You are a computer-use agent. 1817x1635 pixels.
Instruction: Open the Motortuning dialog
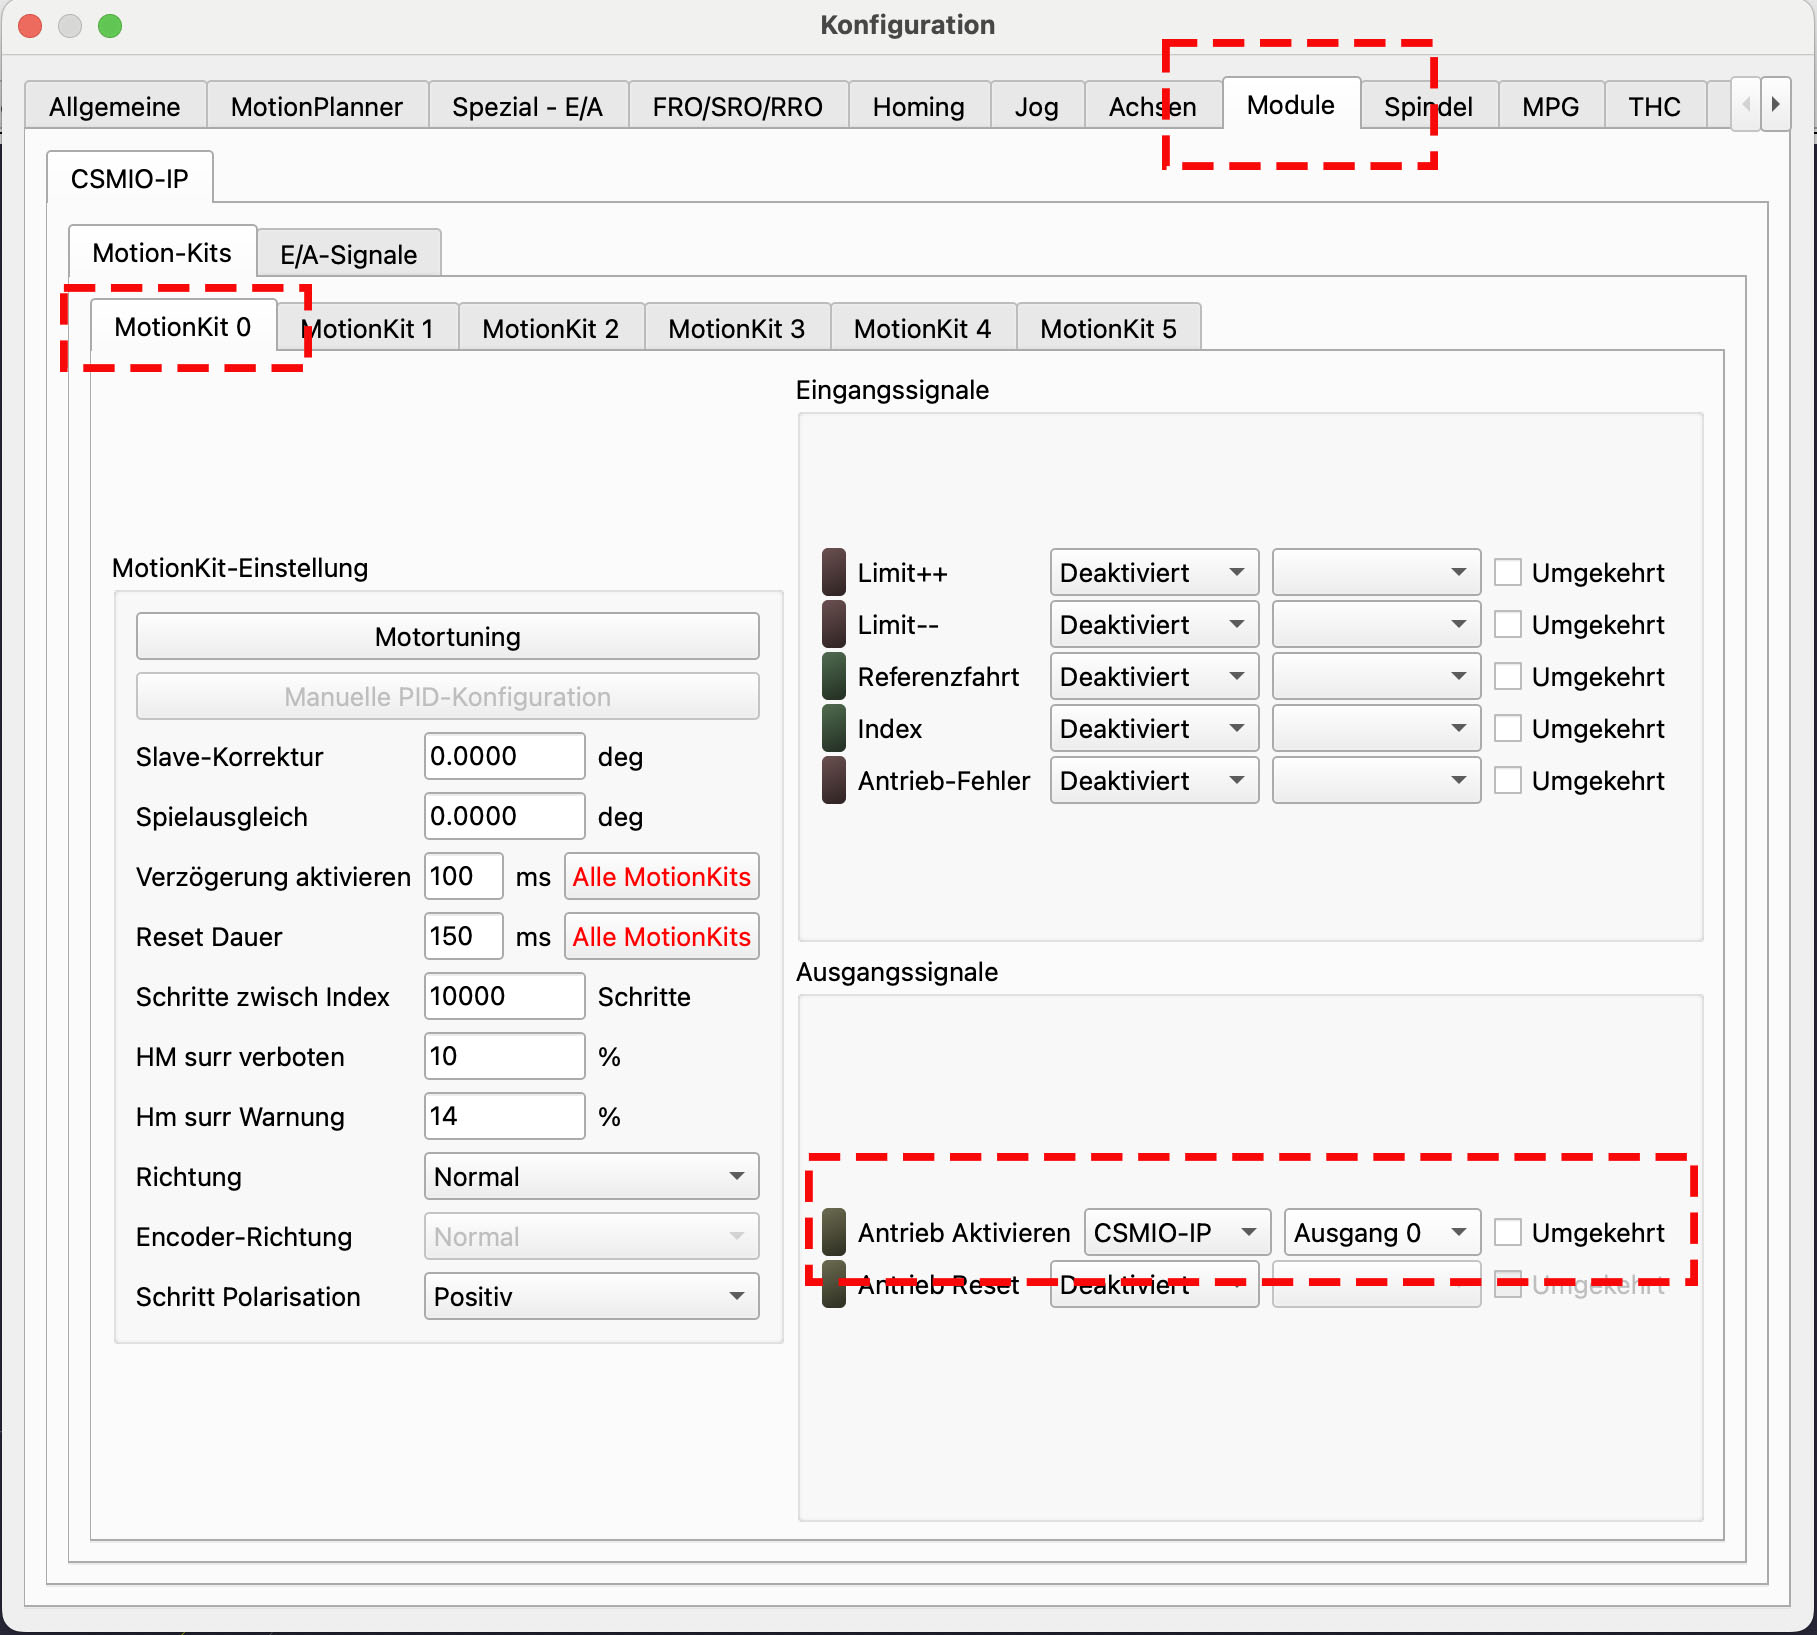pyautogui.click(x=447, y=636)
